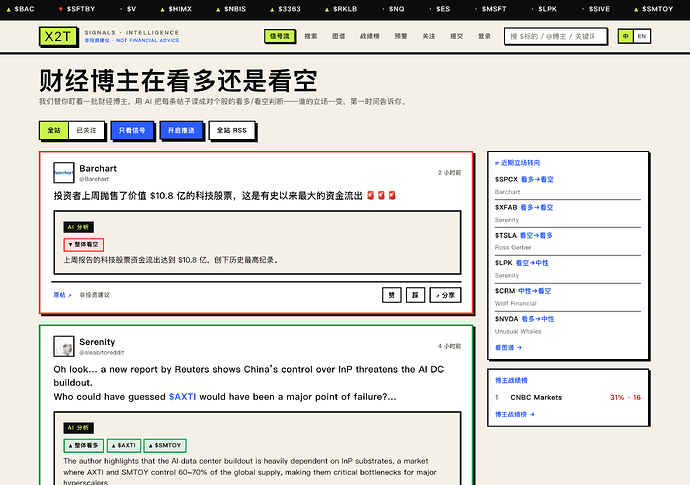View the Barchart avatar profile picture

64,173
